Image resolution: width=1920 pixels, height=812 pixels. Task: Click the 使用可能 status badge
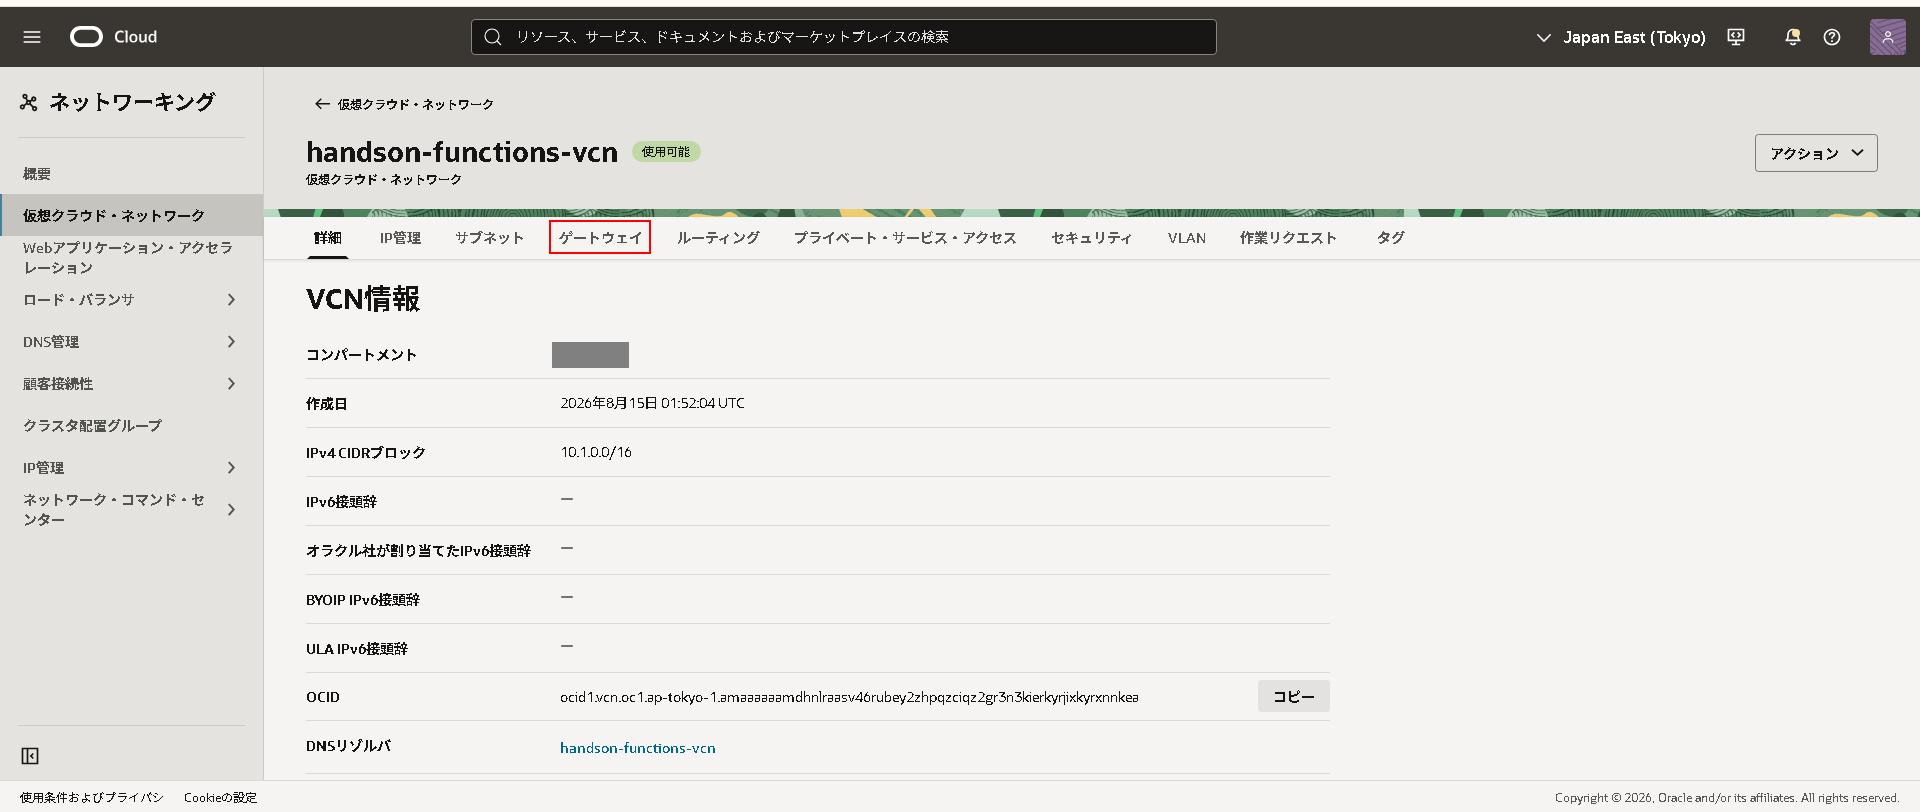tap(666, 152)
